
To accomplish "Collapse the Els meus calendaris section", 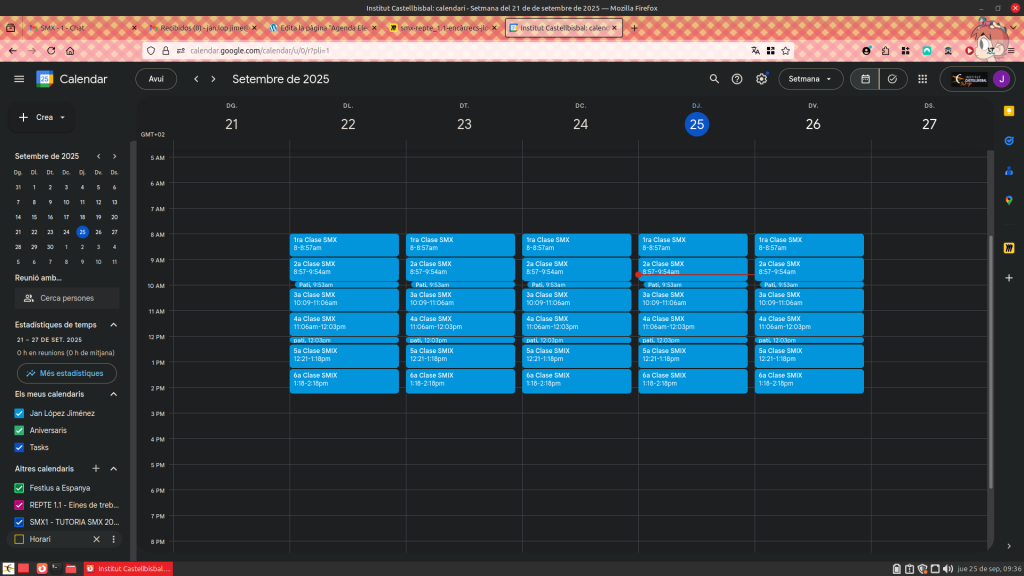I will [113, 394].
